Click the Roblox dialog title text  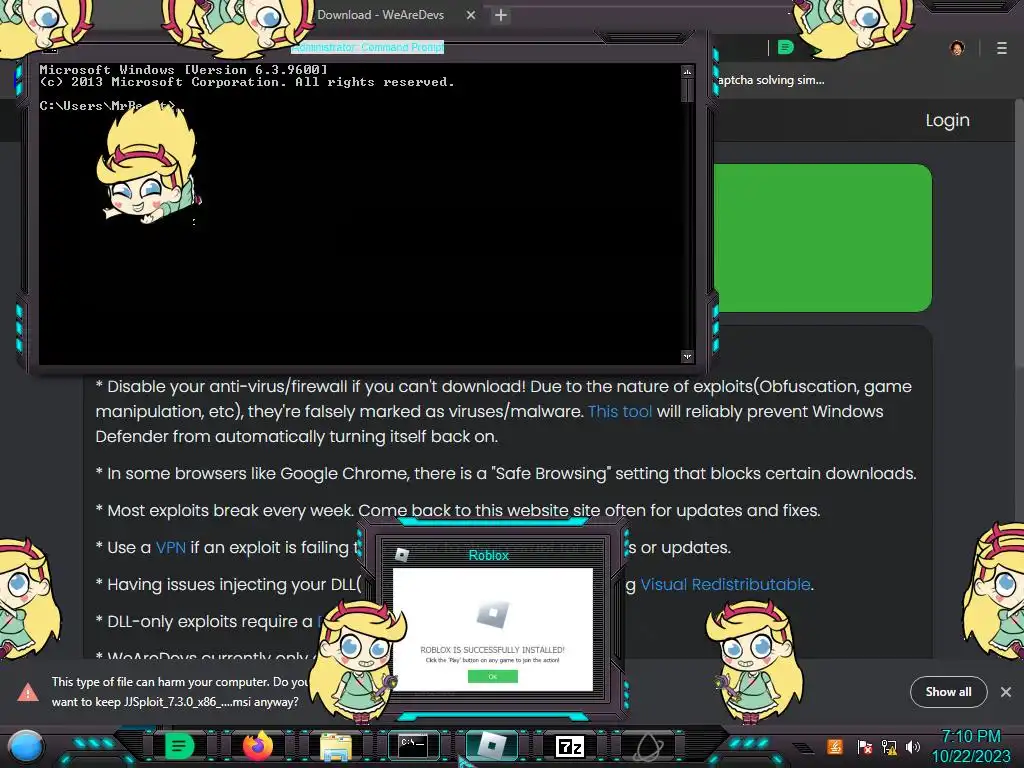pos(488,555)
